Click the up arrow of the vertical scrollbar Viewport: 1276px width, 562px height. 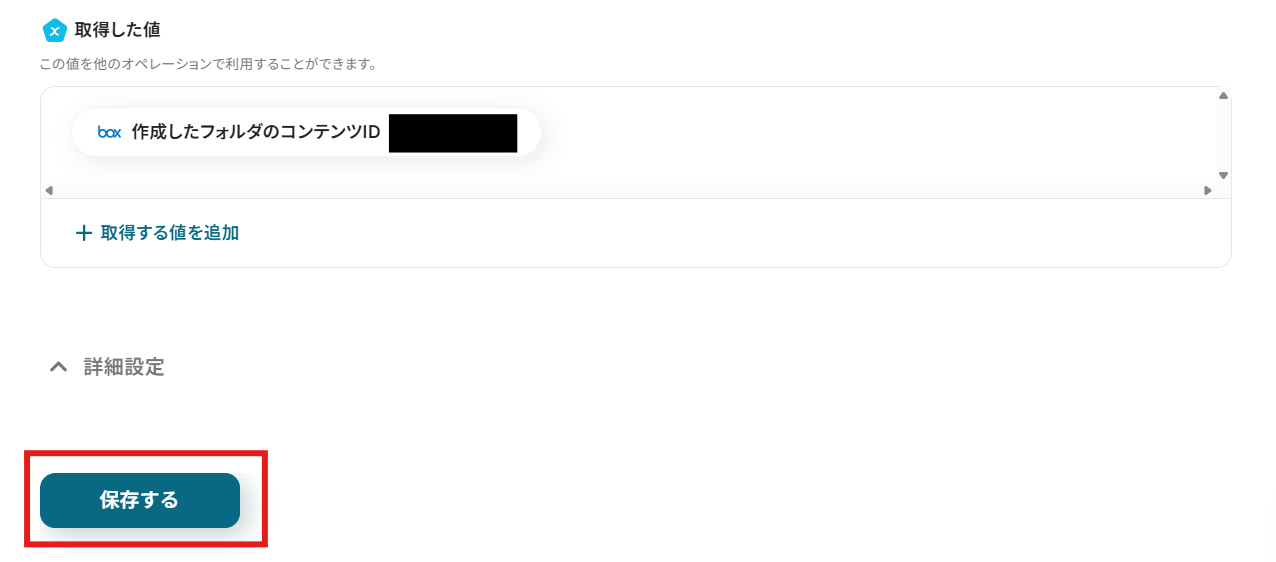click(x=1223, y=96)
